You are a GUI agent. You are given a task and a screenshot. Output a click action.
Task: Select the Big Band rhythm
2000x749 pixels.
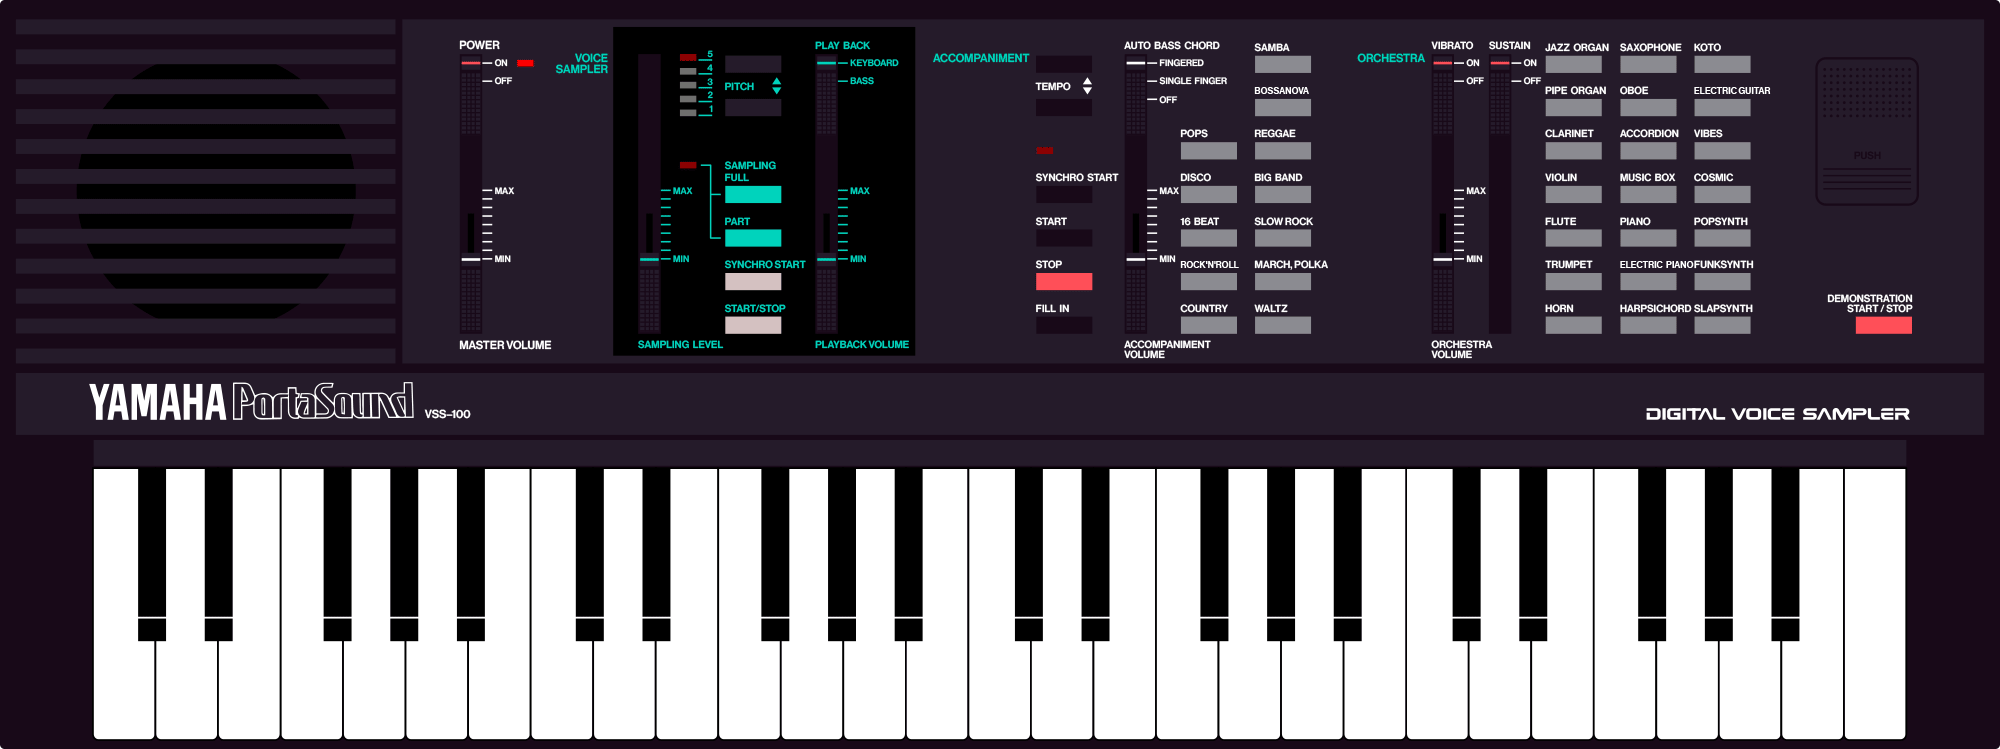point(1282,194)
